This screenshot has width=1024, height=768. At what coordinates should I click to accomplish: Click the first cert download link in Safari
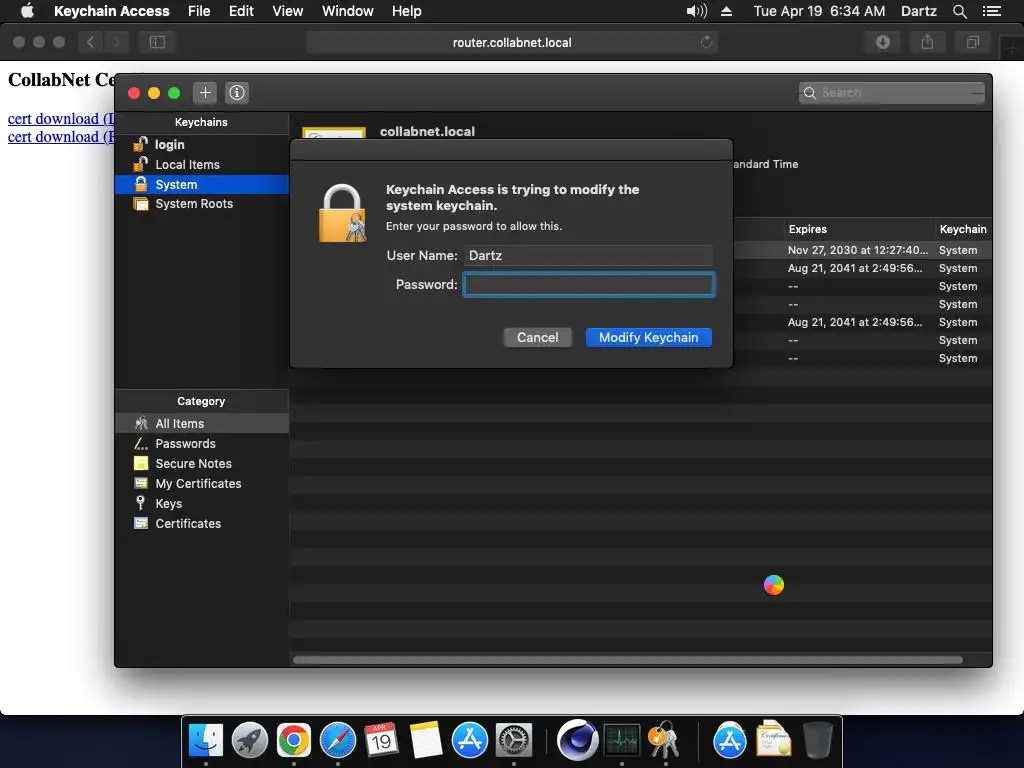(x=61, y=119)
